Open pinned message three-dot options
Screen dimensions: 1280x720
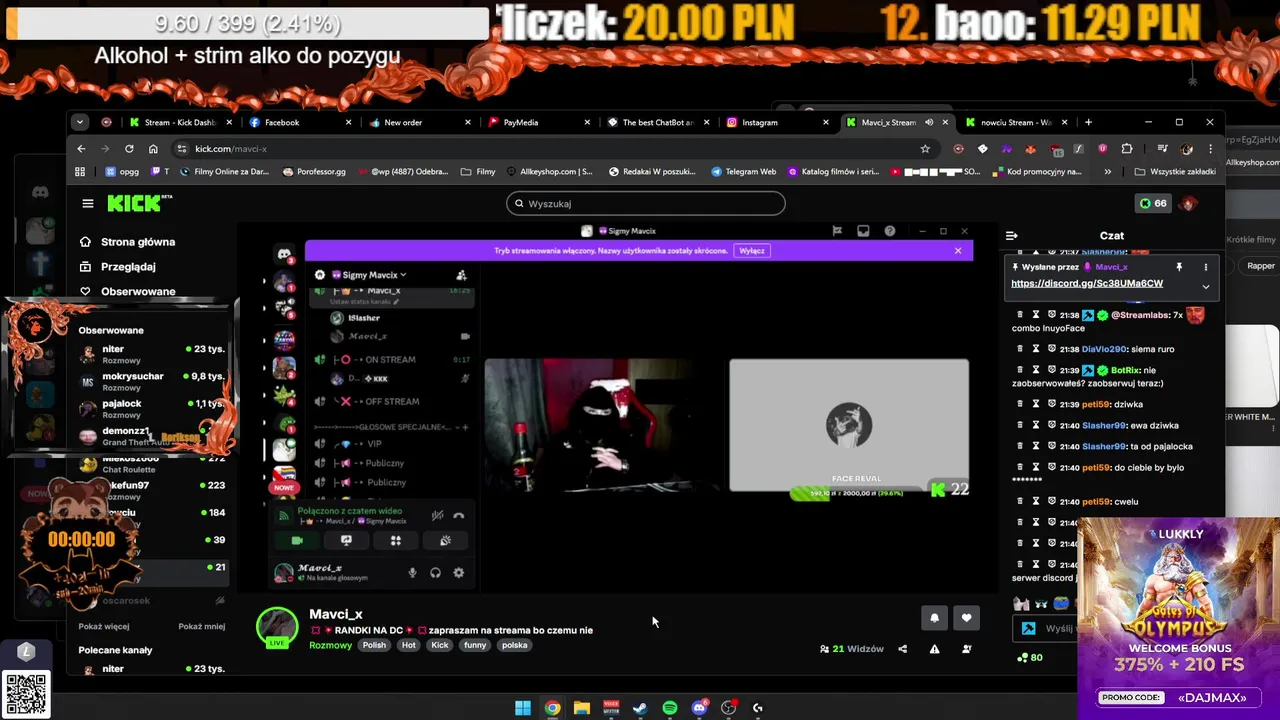click(1206, 267)
